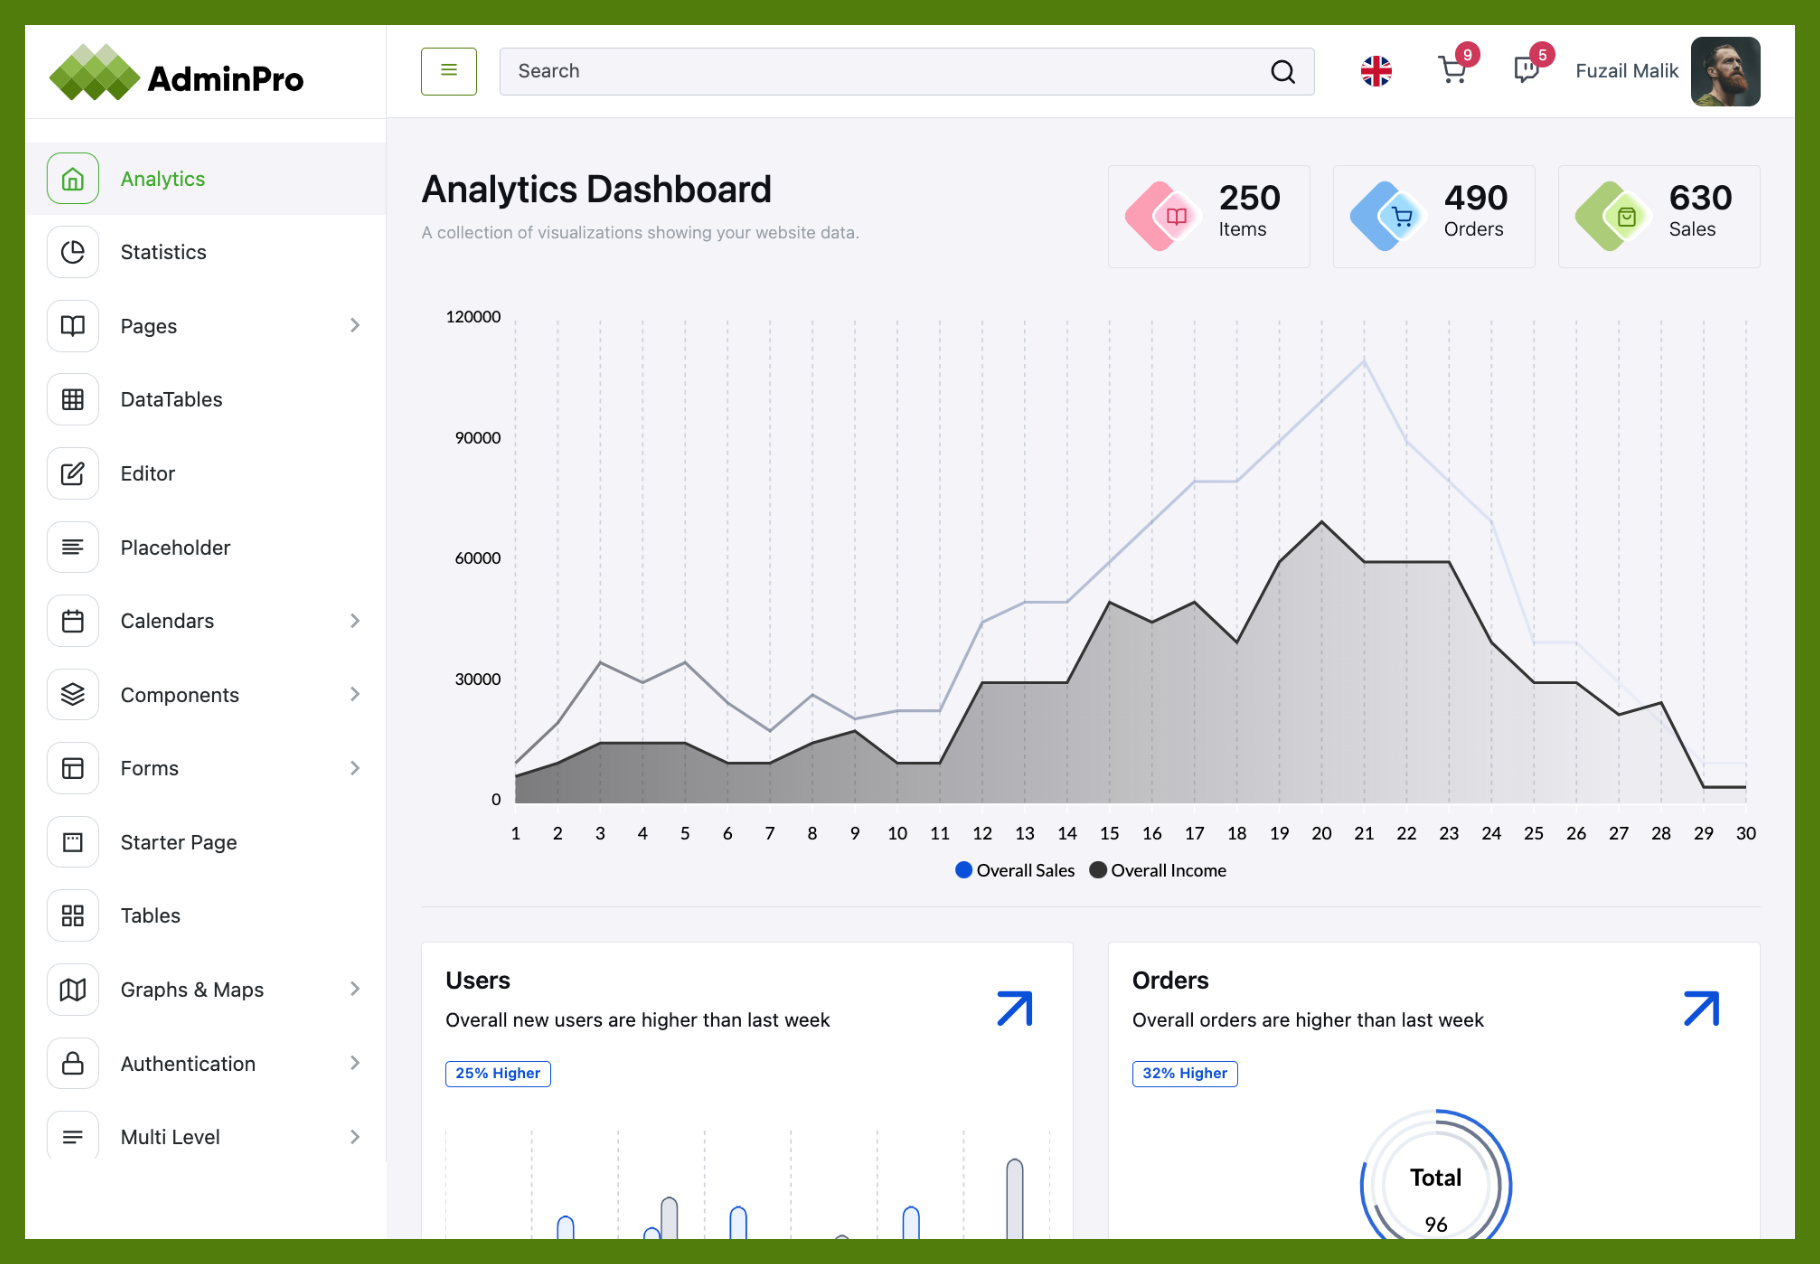Screen dimensions: 1820x1264
Task: Open Starter Page from the sidebar
Action: click(178, 843)
